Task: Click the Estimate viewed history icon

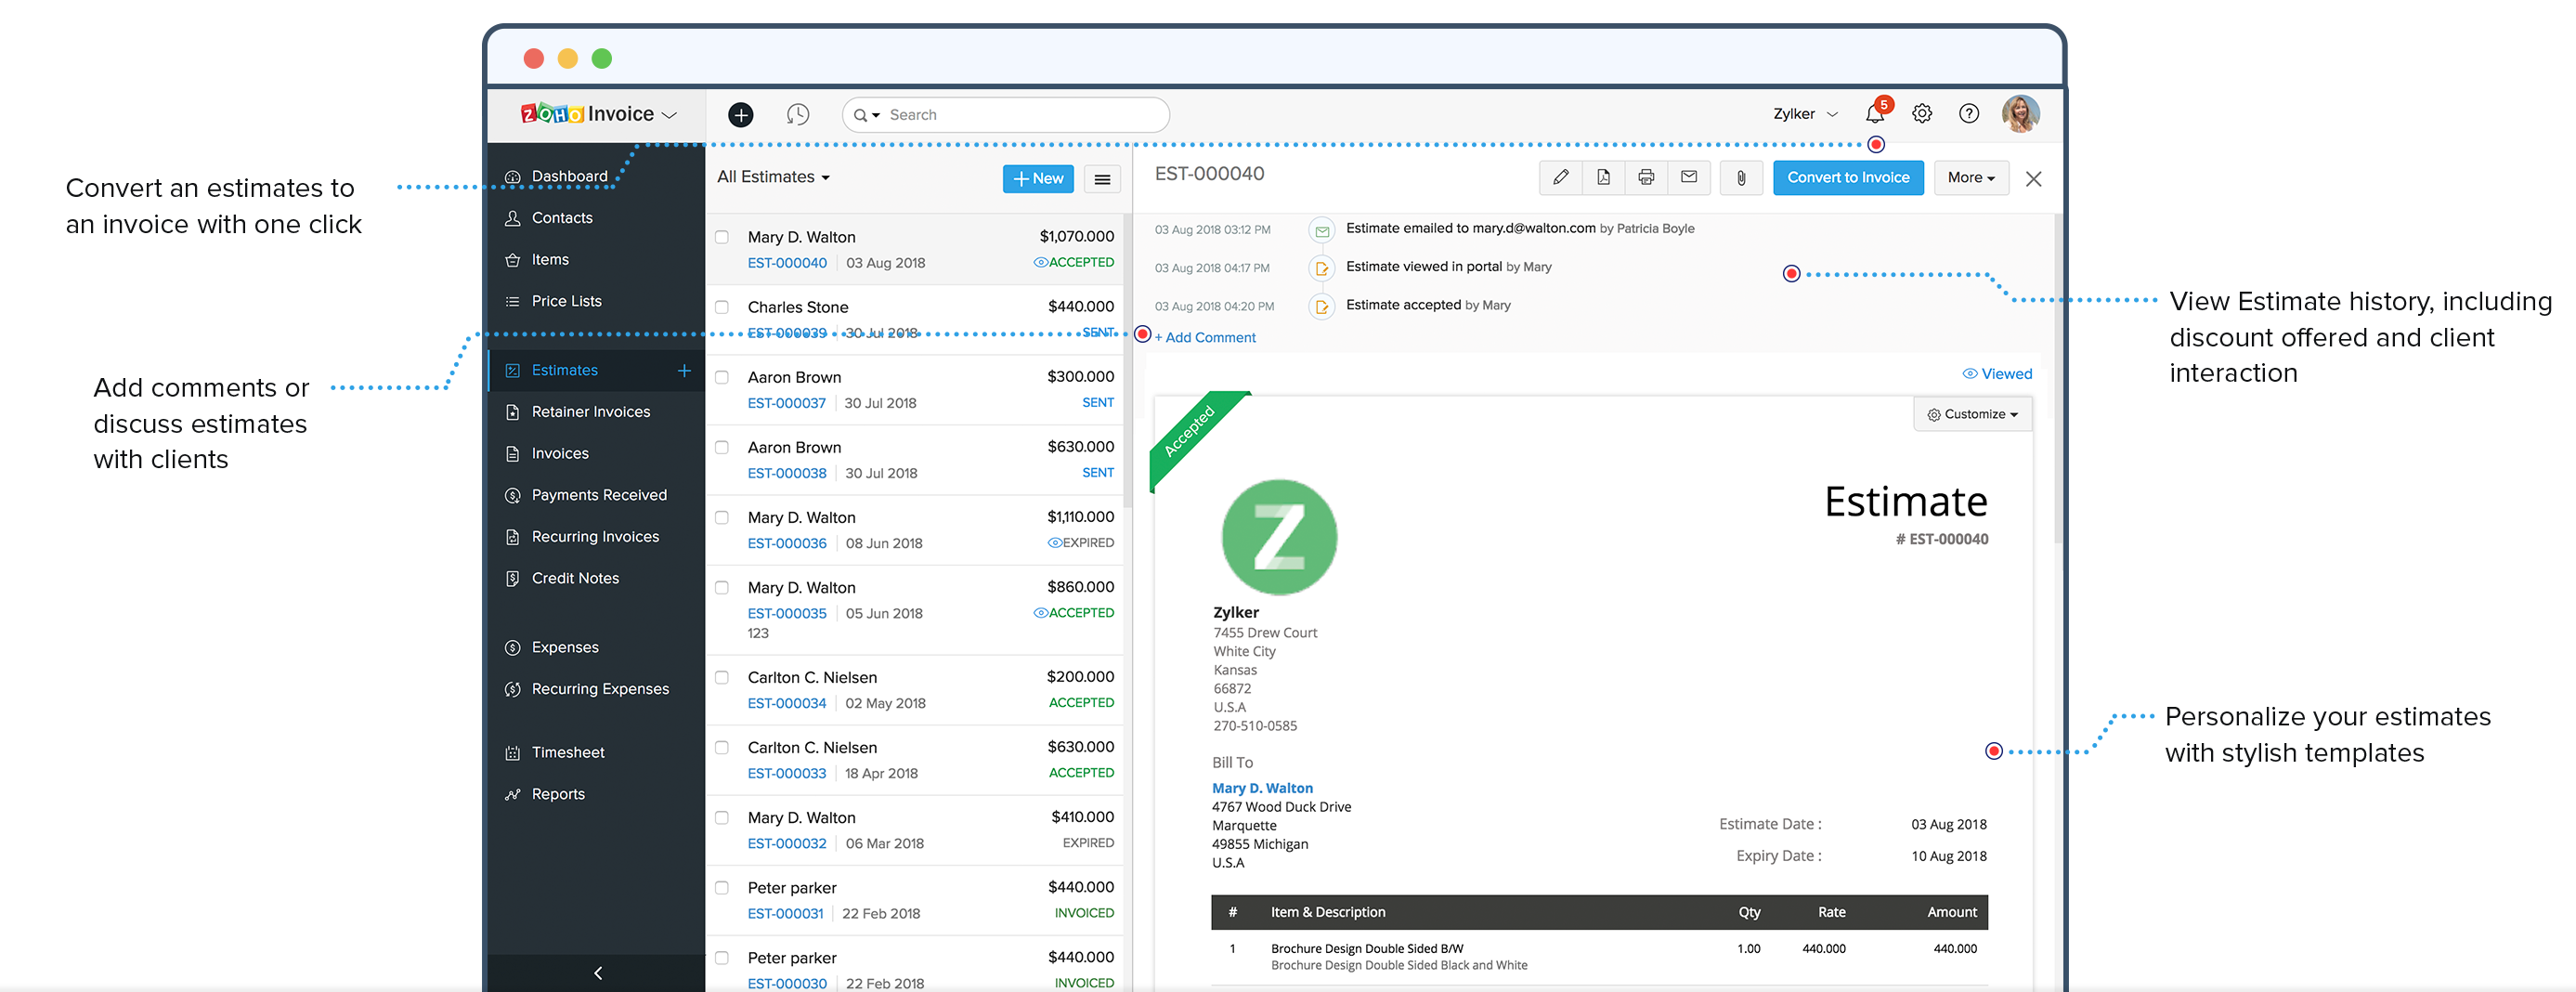Action: coord(1321,269)
